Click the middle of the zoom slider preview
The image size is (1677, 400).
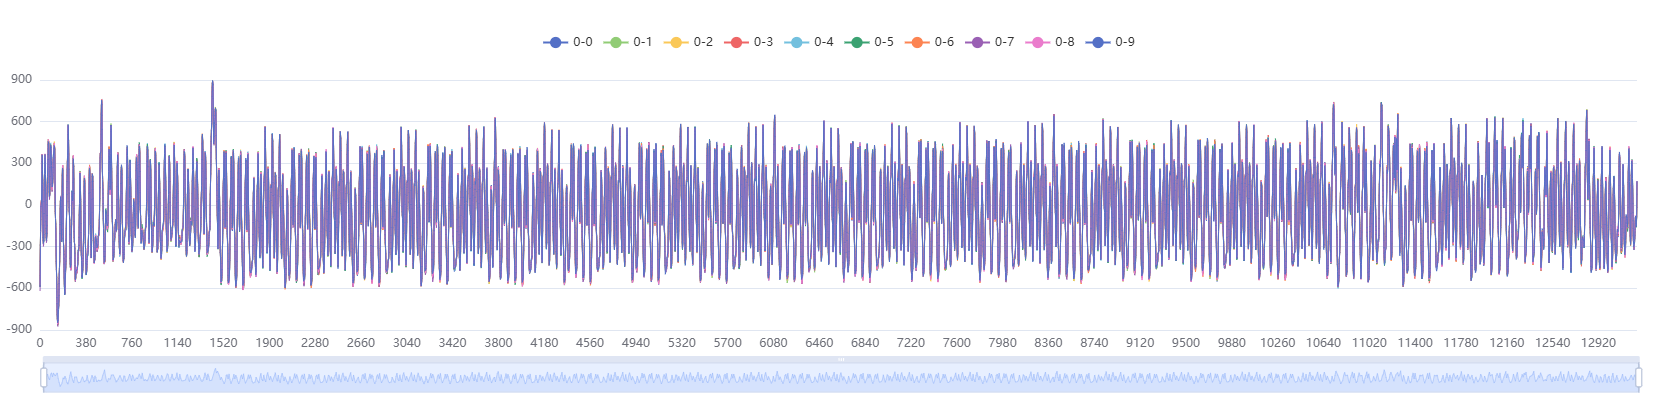tap(841, 378)
